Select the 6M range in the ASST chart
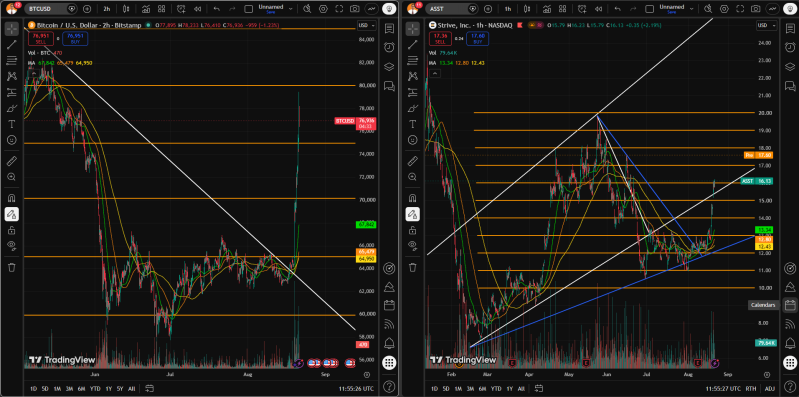This screenshot has height=397, width=799. [x=482, y=388]
